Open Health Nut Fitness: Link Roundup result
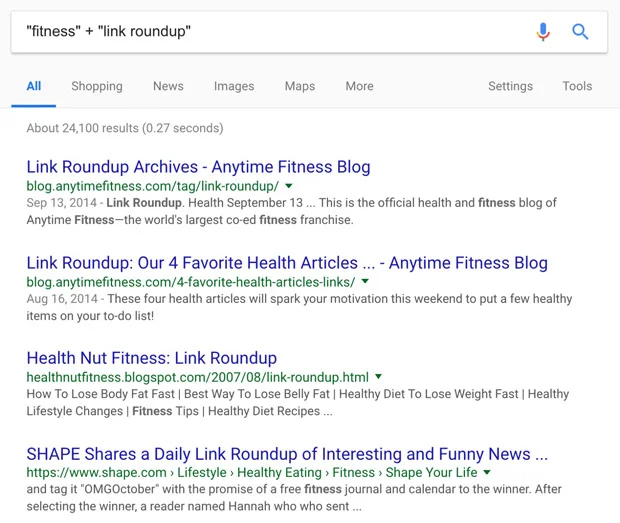The image size is (620, 523). click(x=152, y=358)
